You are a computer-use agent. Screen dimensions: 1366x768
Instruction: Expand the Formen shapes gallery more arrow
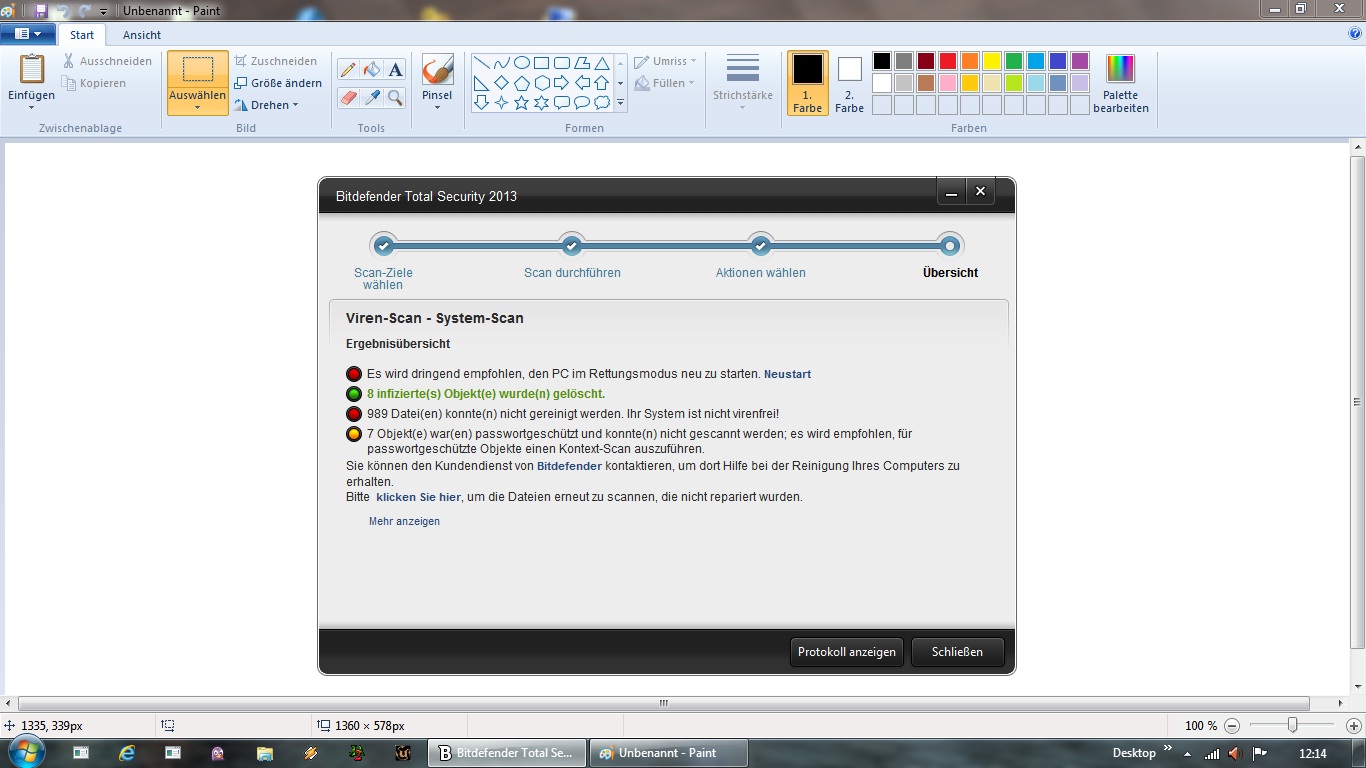point(620,103)
